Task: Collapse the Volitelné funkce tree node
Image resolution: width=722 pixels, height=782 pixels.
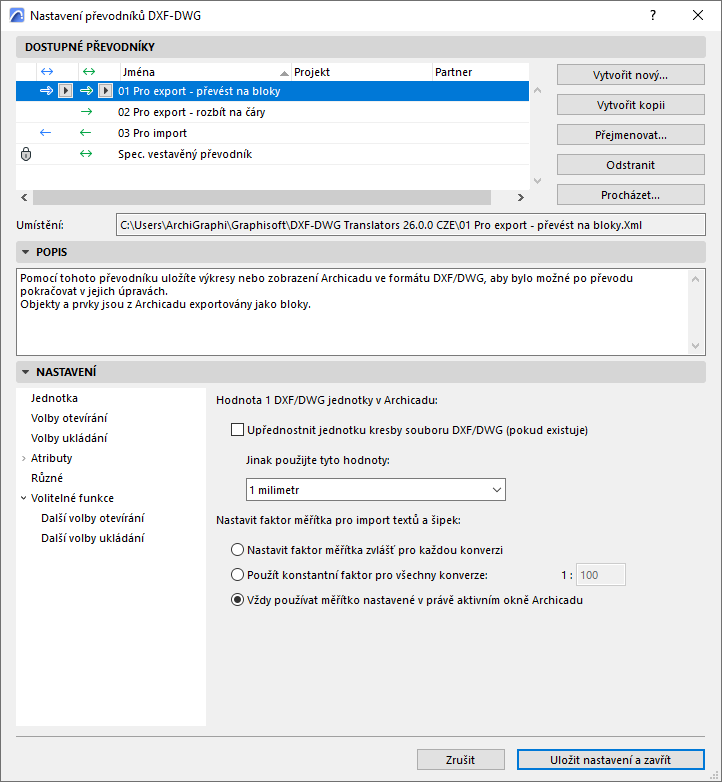Action: pyautogui.click(x=23, y=498)
